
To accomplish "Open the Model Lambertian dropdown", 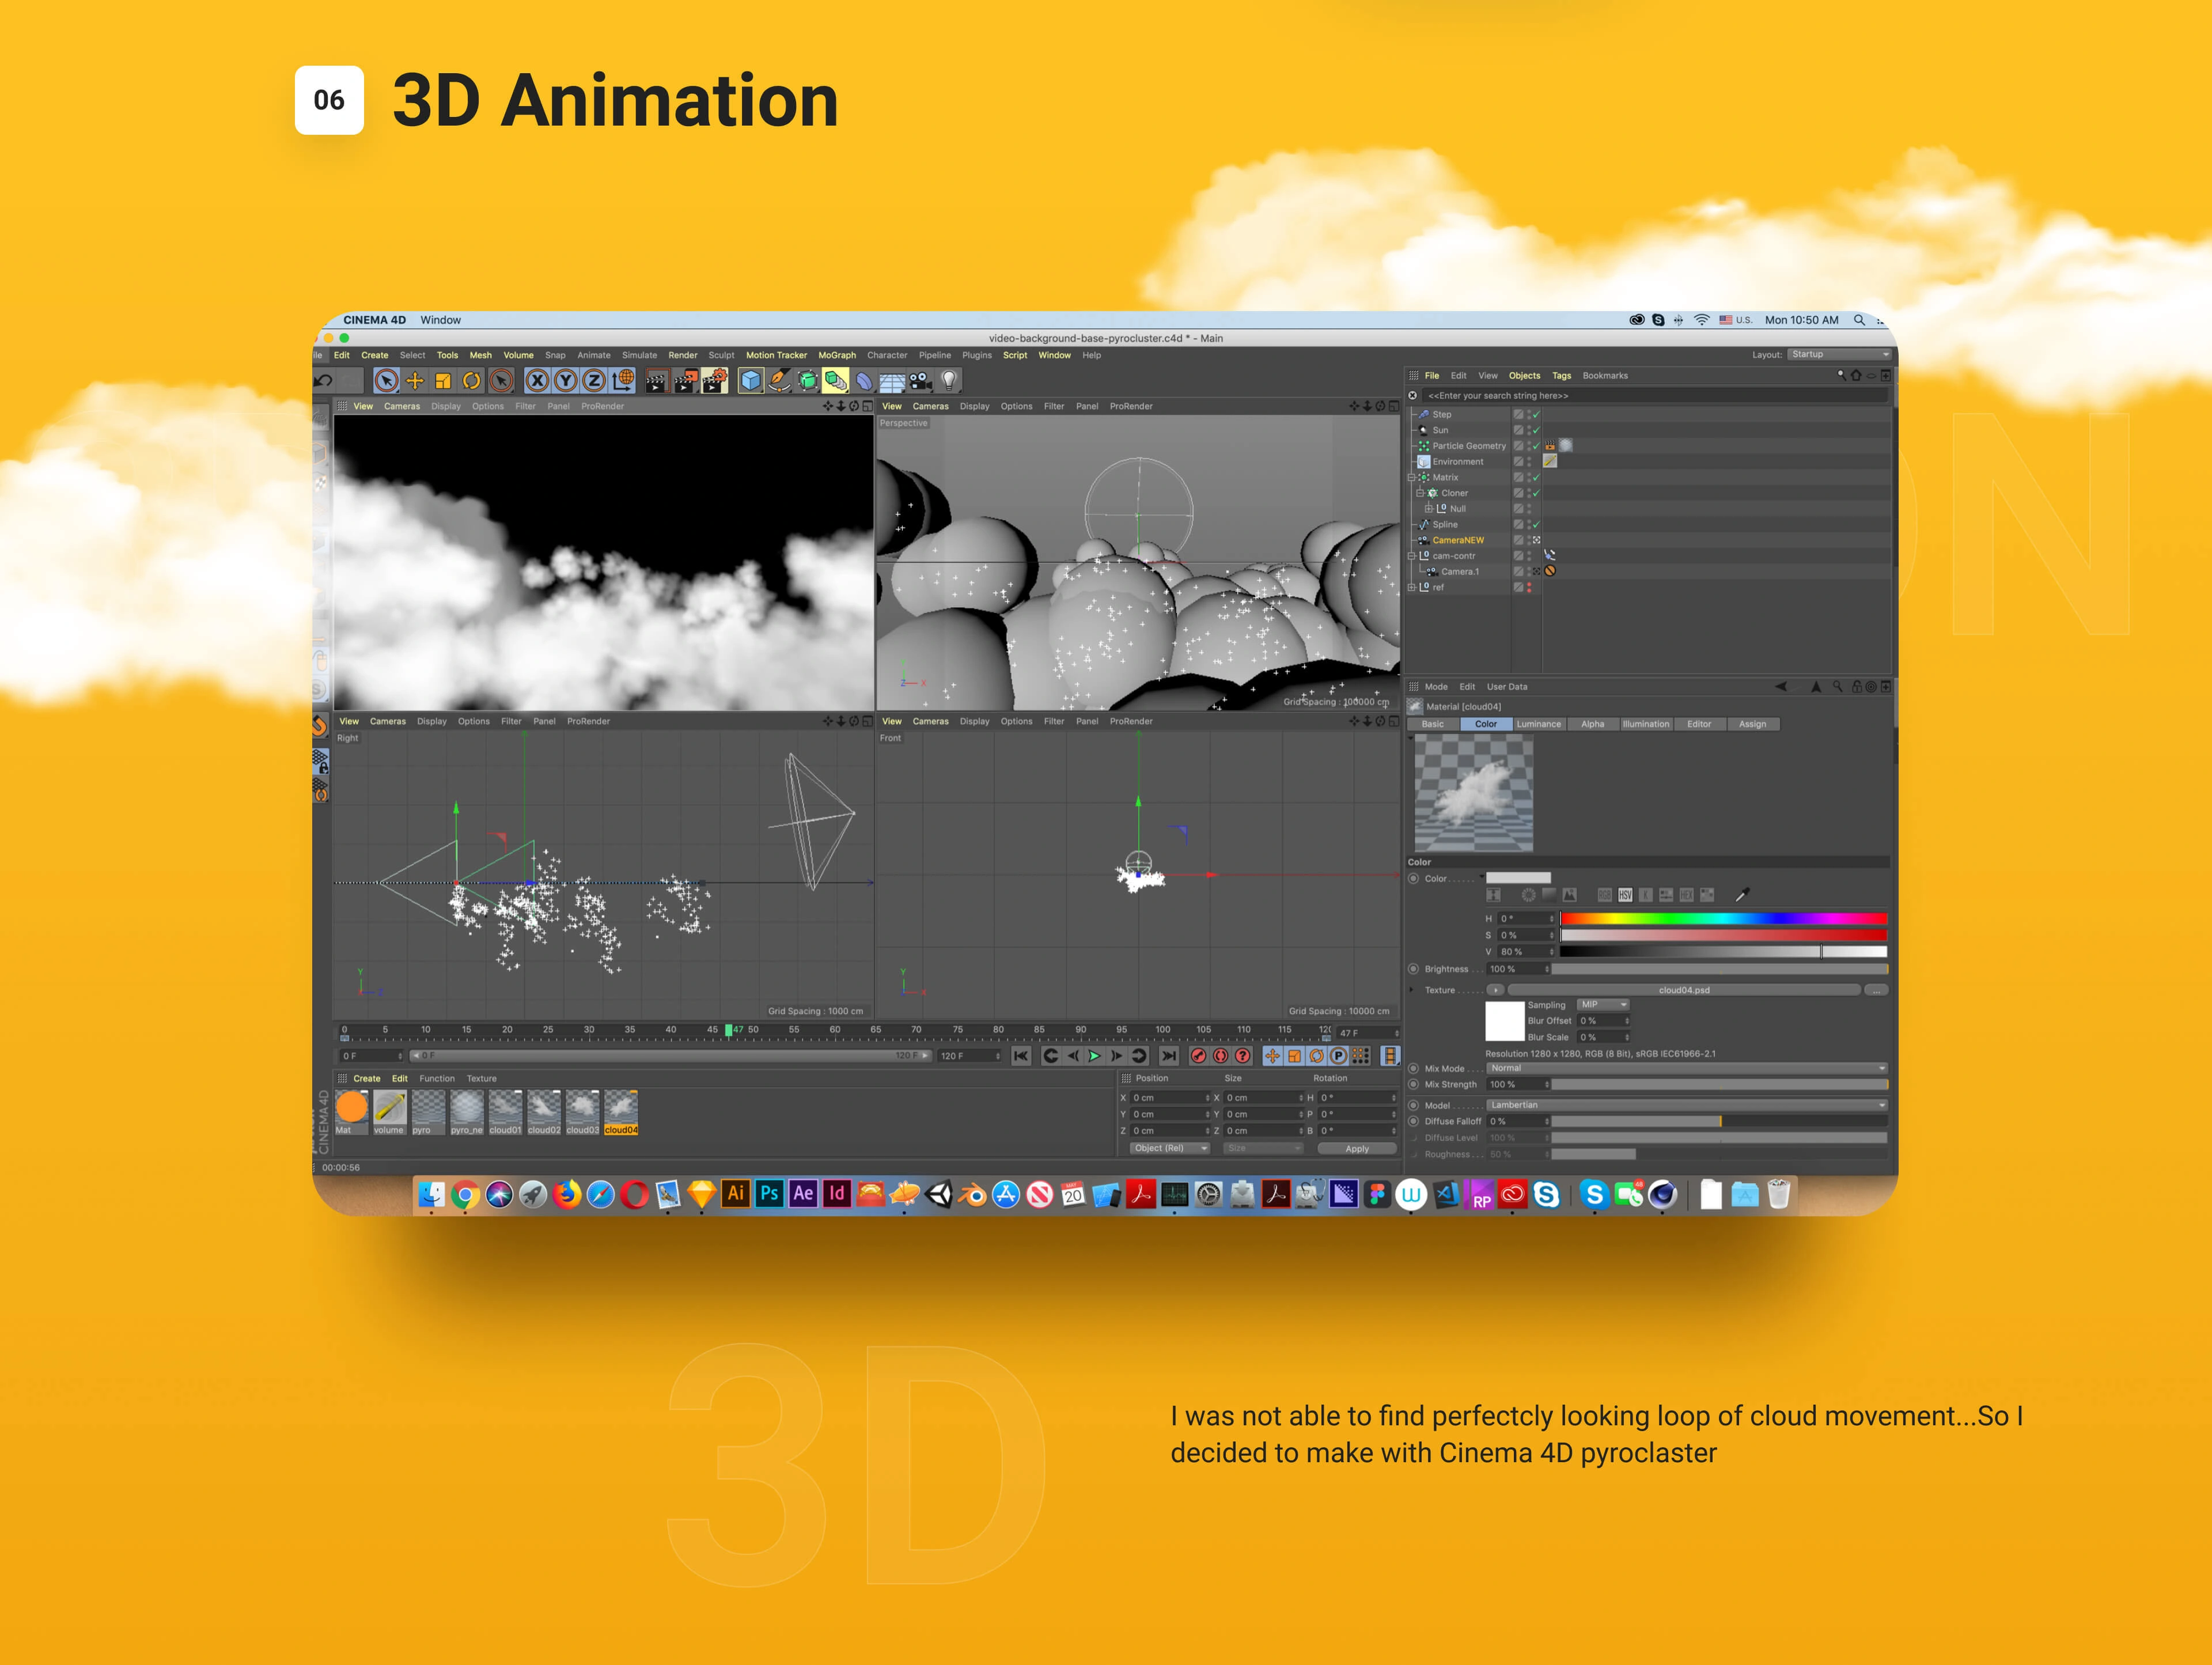I will pos(1687,1106).
